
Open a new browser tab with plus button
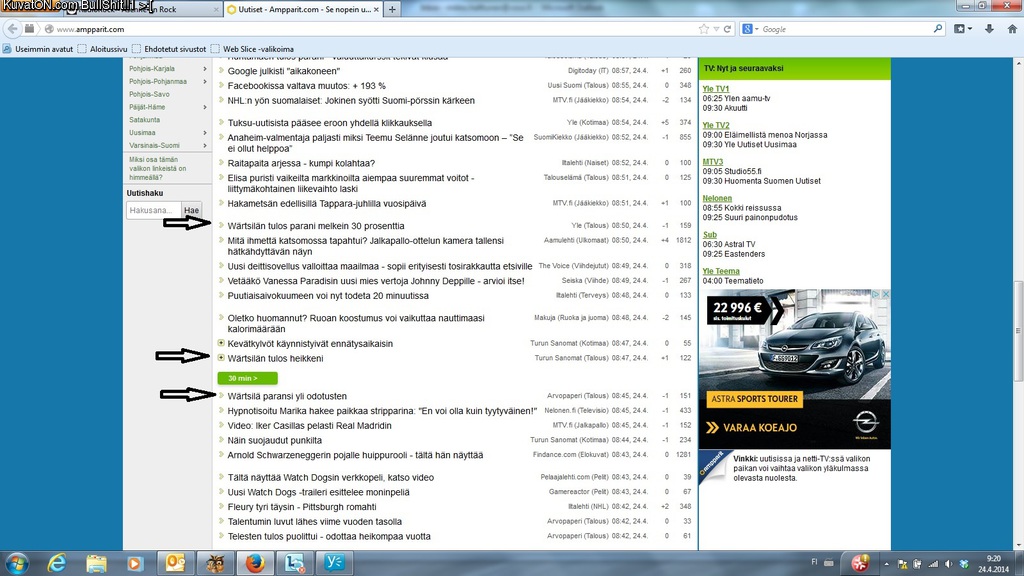tap(392, 9)
